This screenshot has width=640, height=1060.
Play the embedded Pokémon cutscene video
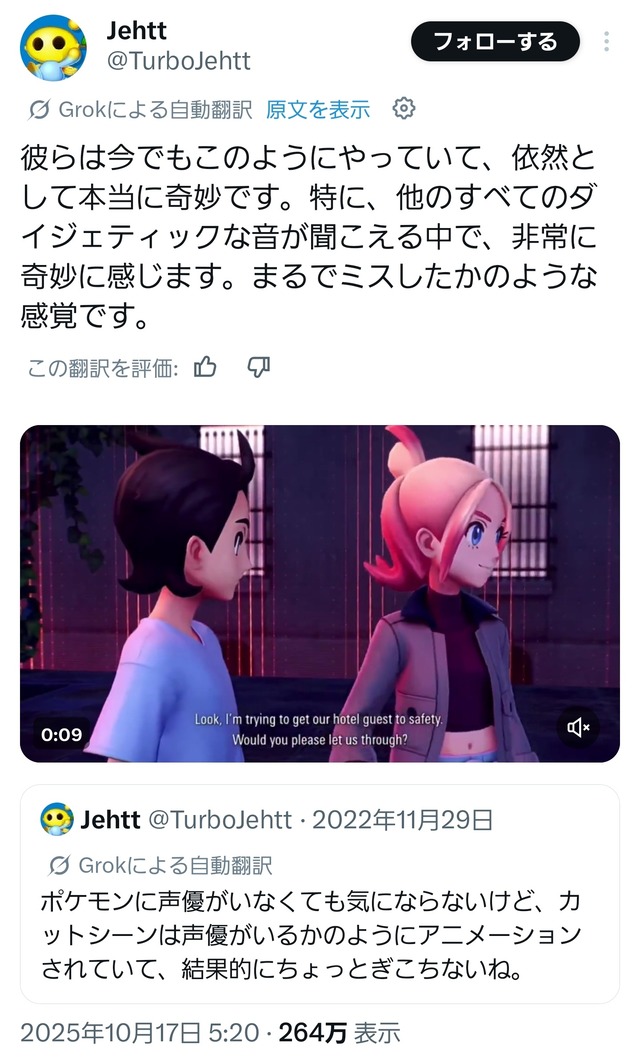tap(320, 594)
